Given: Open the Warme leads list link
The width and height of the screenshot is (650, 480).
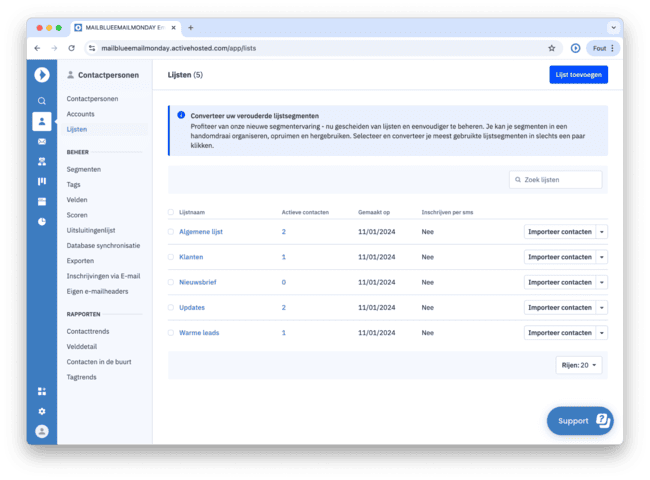Looking at the screenshot, I should pos(199,333).
